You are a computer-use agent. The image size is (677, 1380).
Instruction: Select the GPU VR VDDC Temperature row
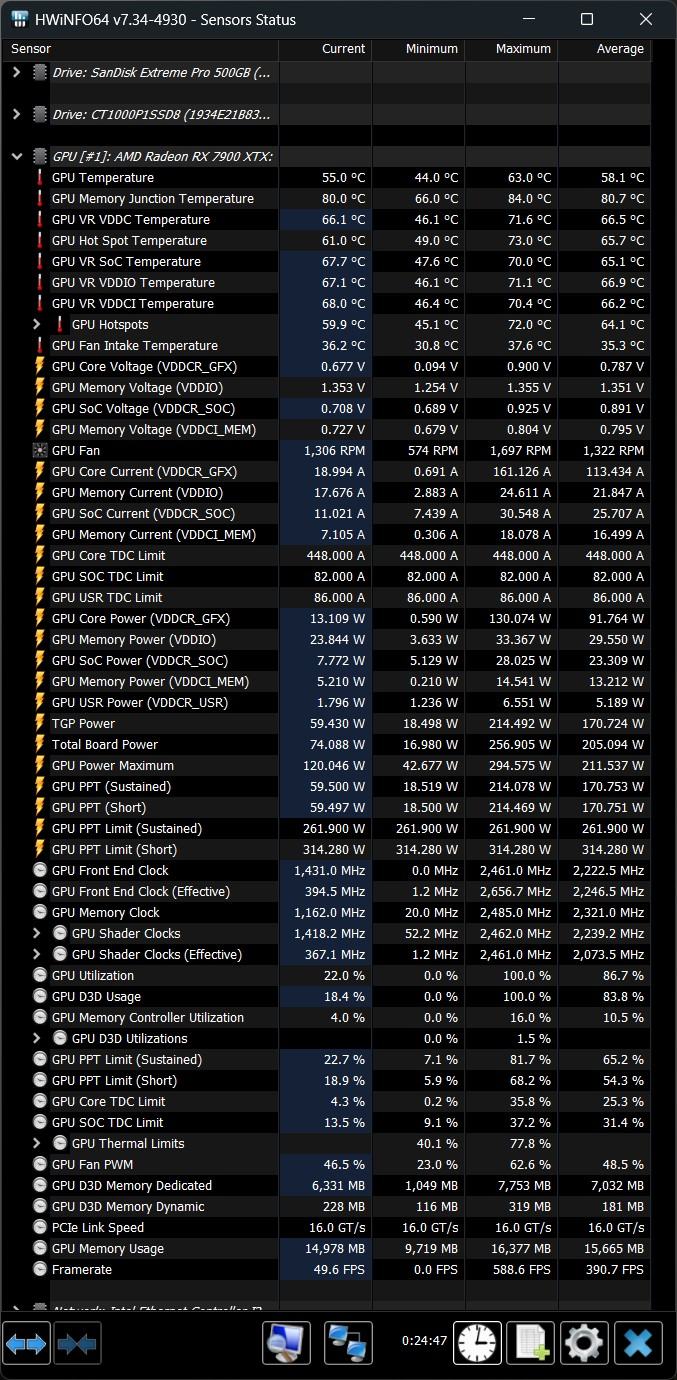pyautogui.click(x=326, y=219)
